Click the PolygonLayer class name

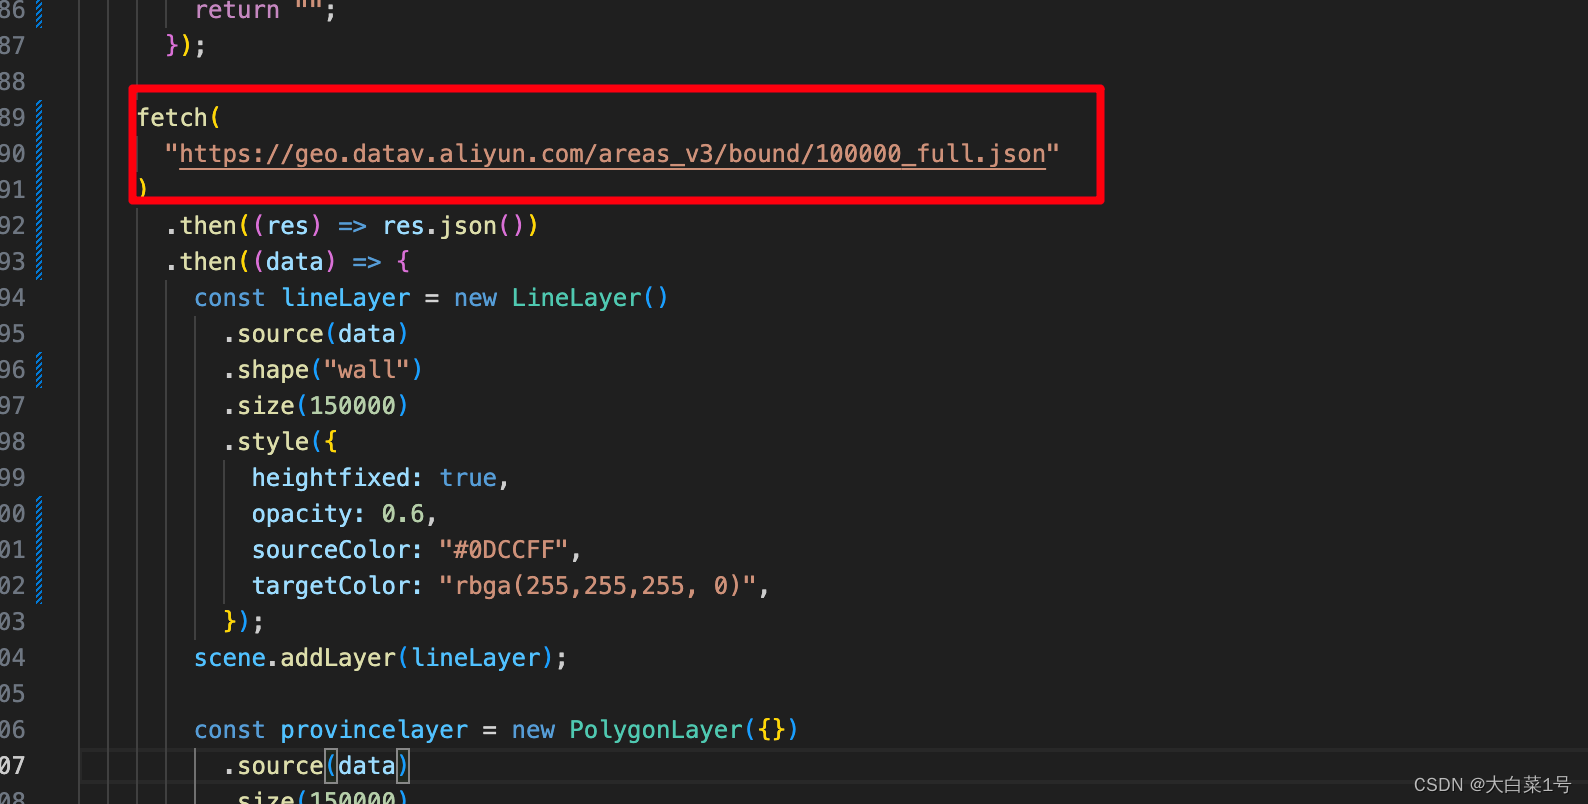[x=656, y=730]
